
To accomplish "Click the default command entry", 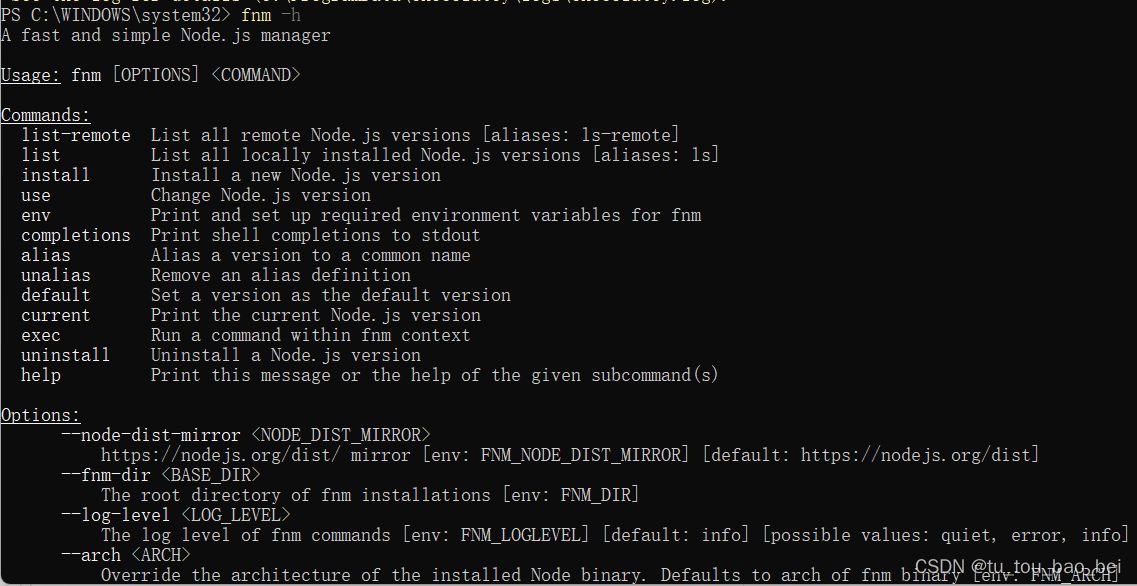I will point(55,296).
